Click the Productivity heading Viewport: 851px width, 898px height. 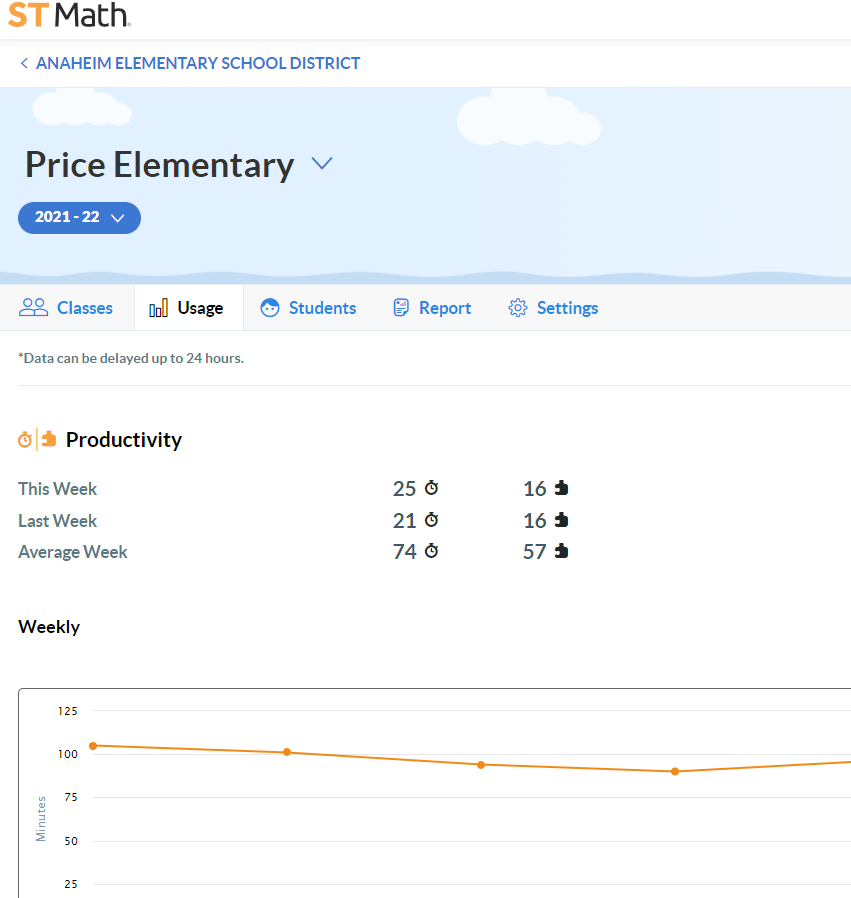[x=124, y=440]
